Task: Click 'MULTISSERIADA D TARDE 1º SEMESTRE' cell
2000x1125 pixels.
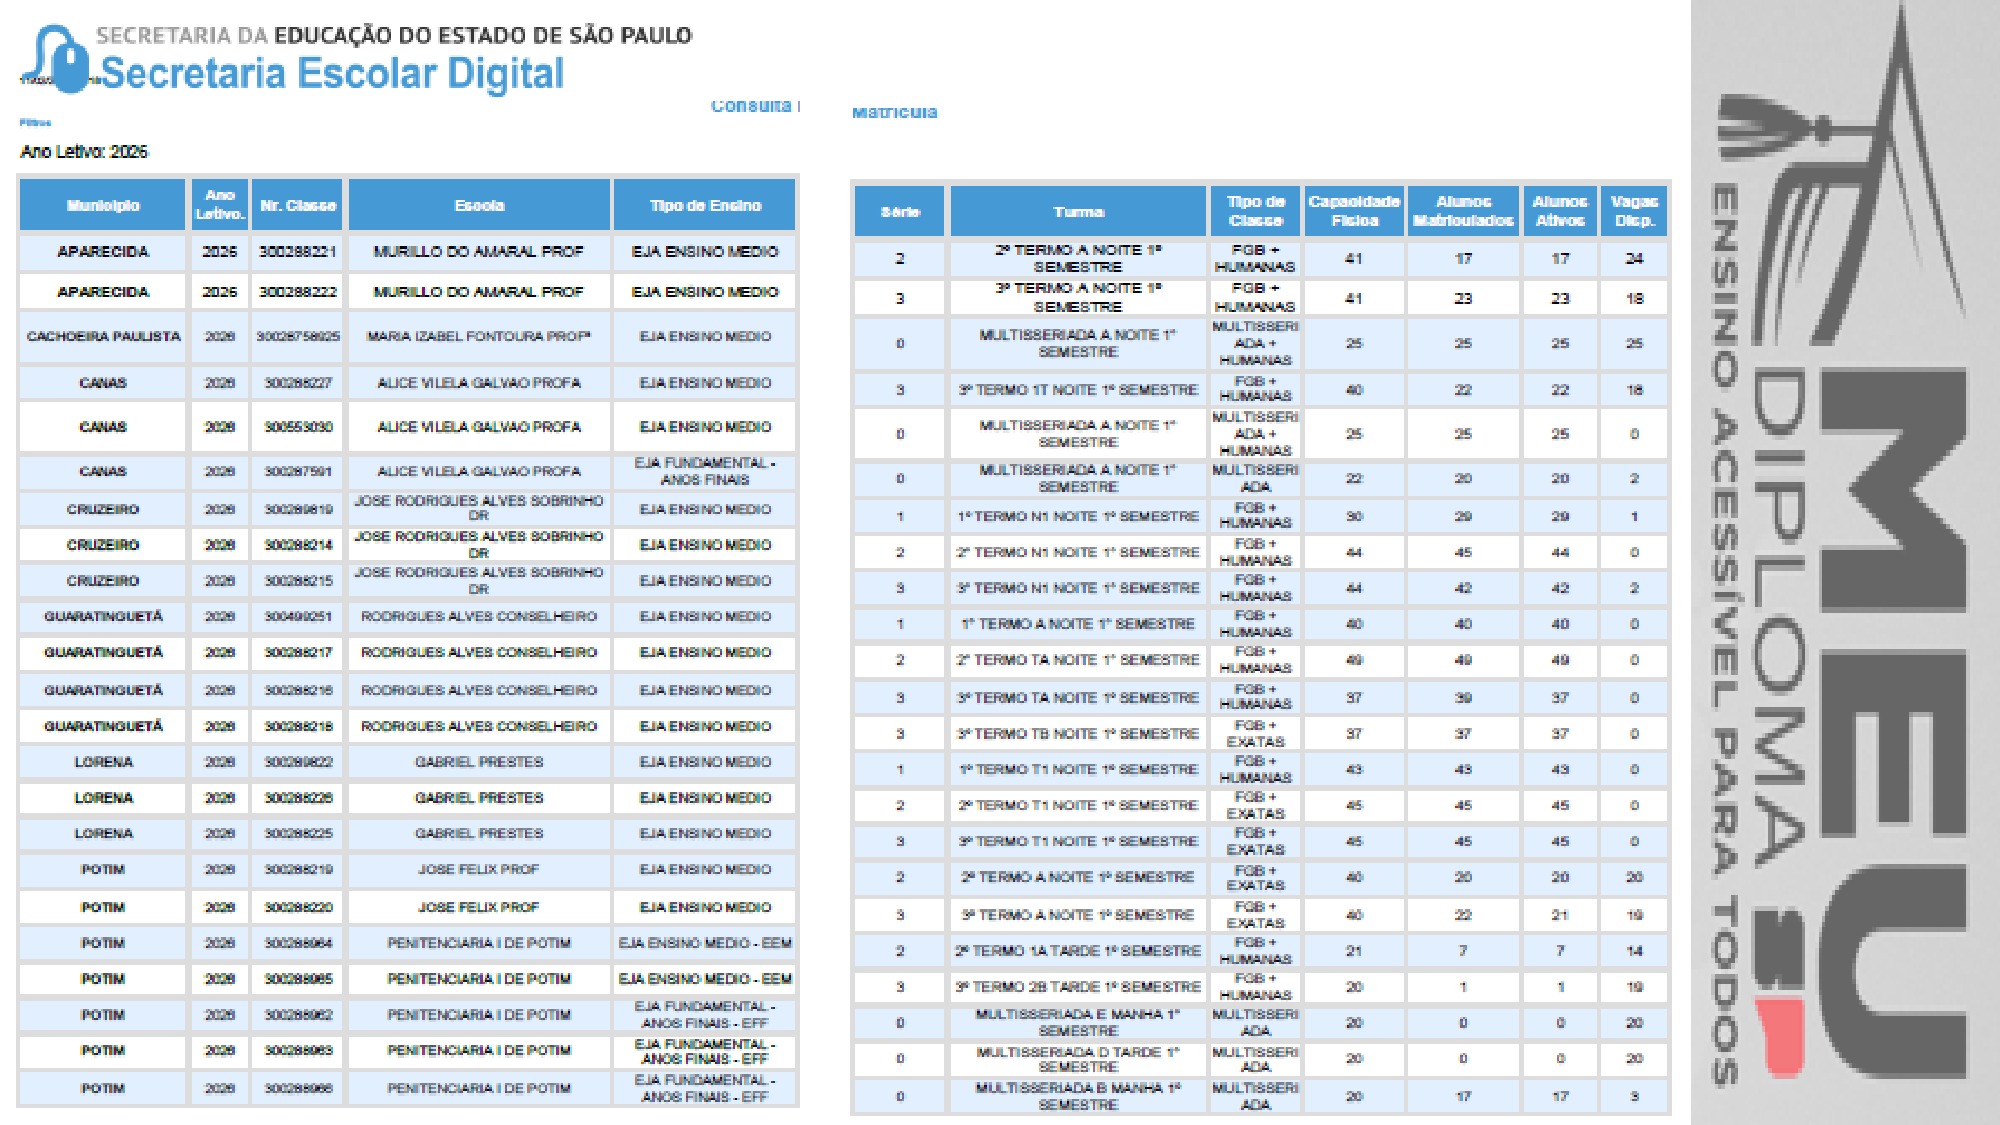Action: click(x=1078, y=1059)
